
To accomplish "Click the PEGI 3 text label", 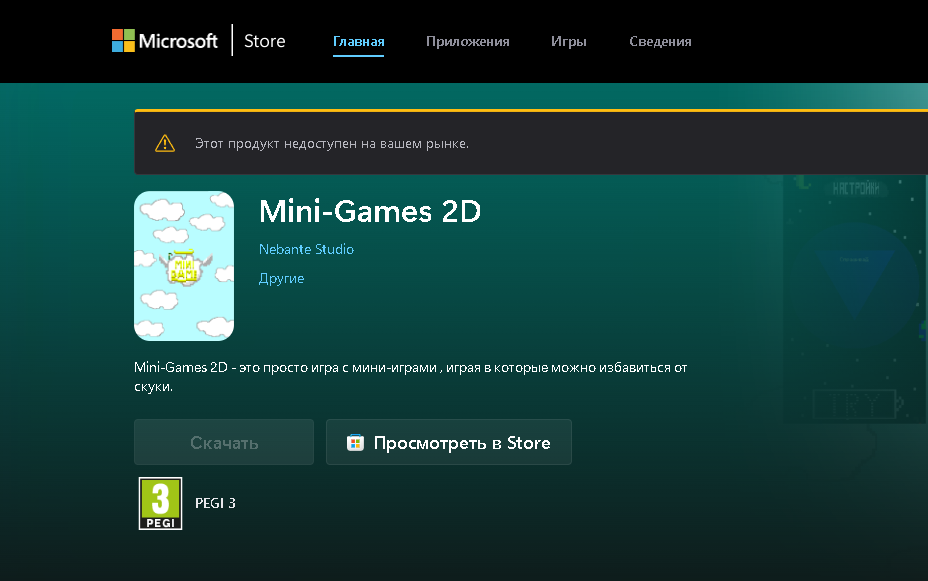I will tap(215, 503).
